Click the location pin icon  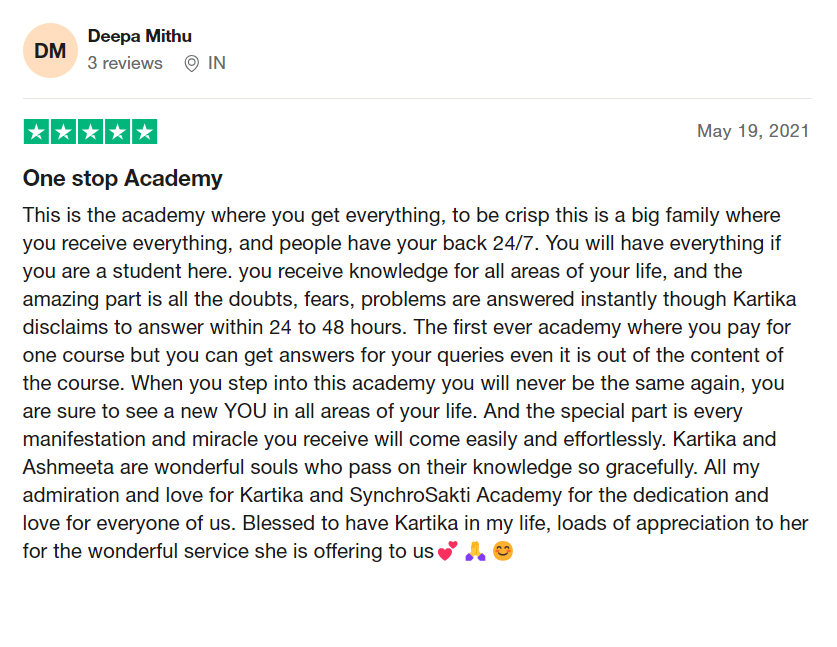click(192, 63)
